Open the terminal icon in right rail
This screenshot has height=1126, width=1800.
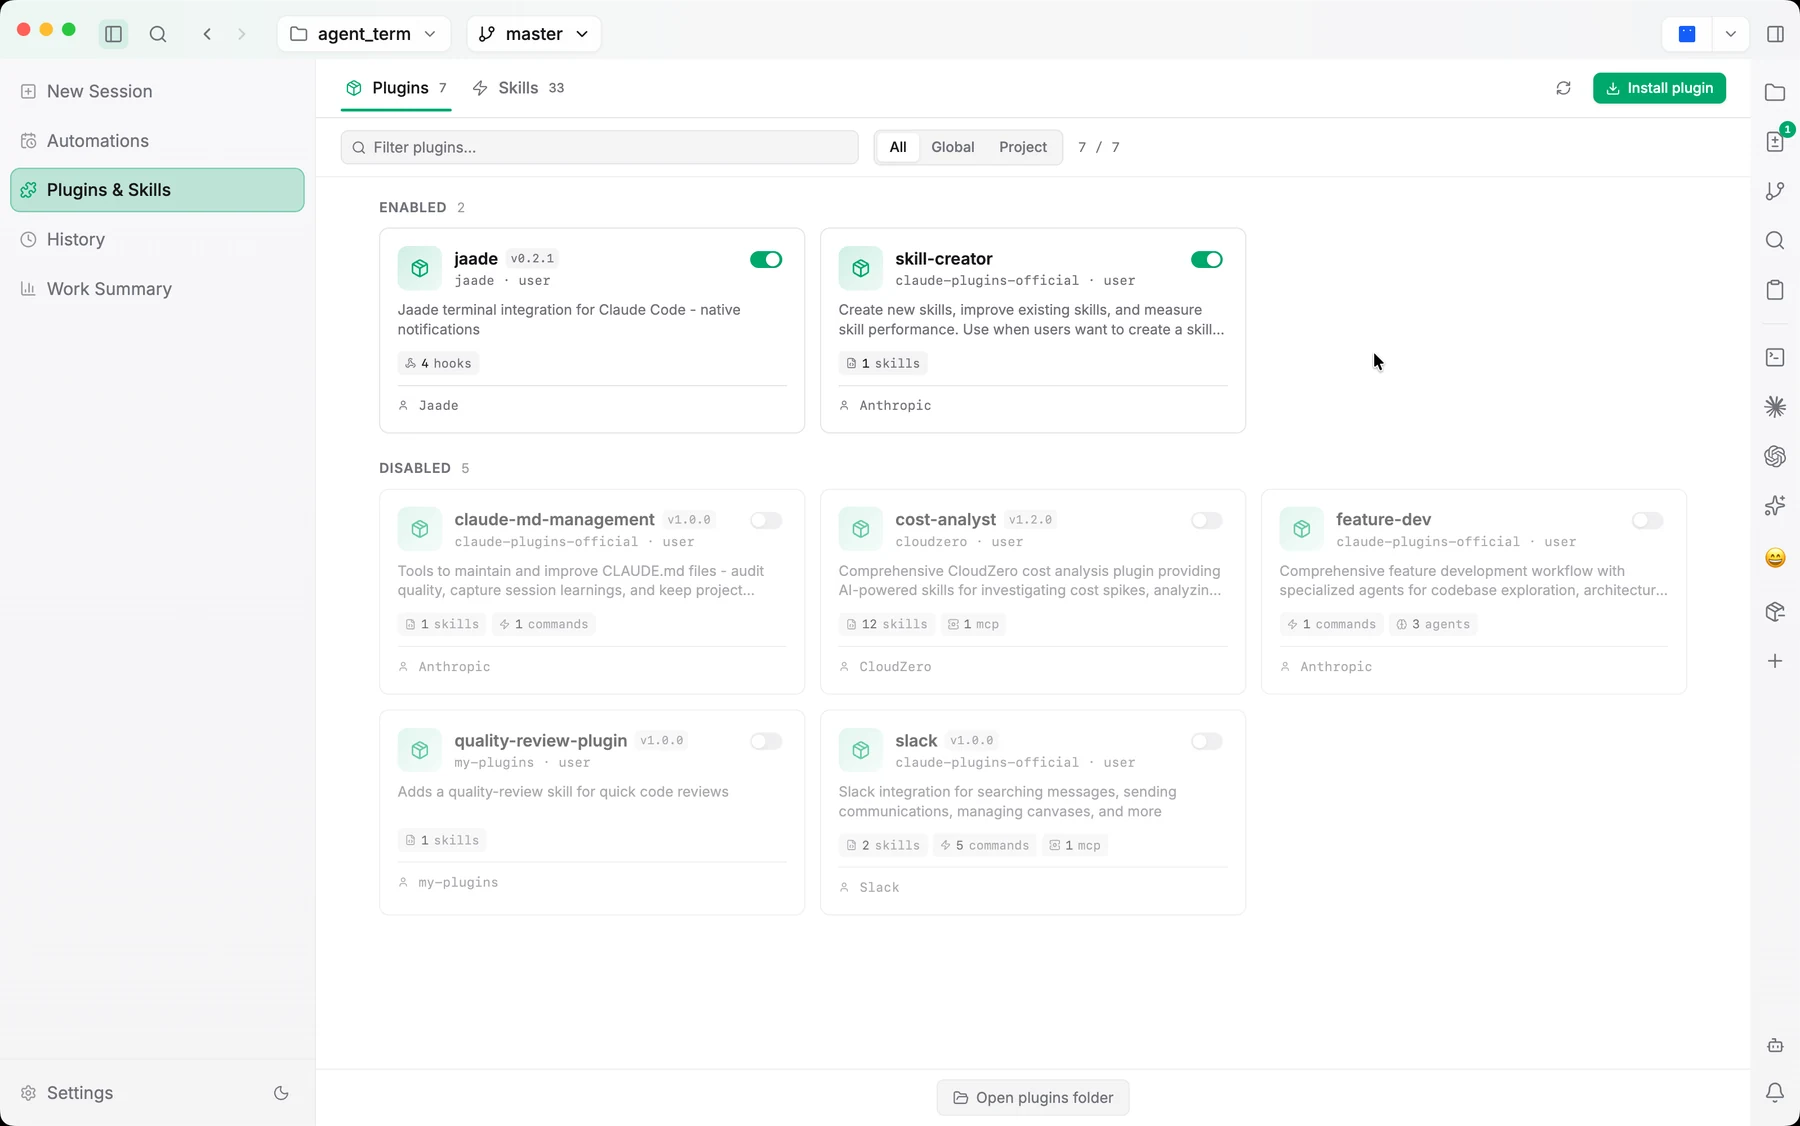tap(1775, 357)
